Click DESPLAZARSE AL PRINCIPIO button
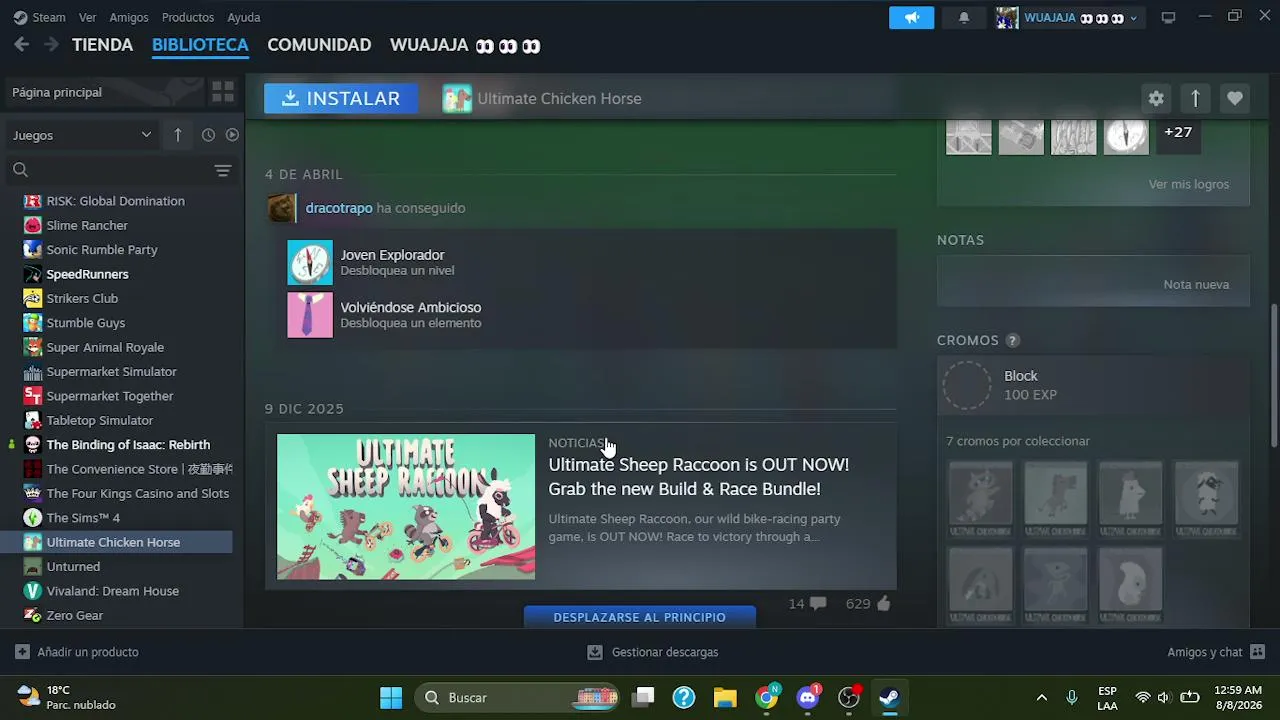 pos(640,617)
